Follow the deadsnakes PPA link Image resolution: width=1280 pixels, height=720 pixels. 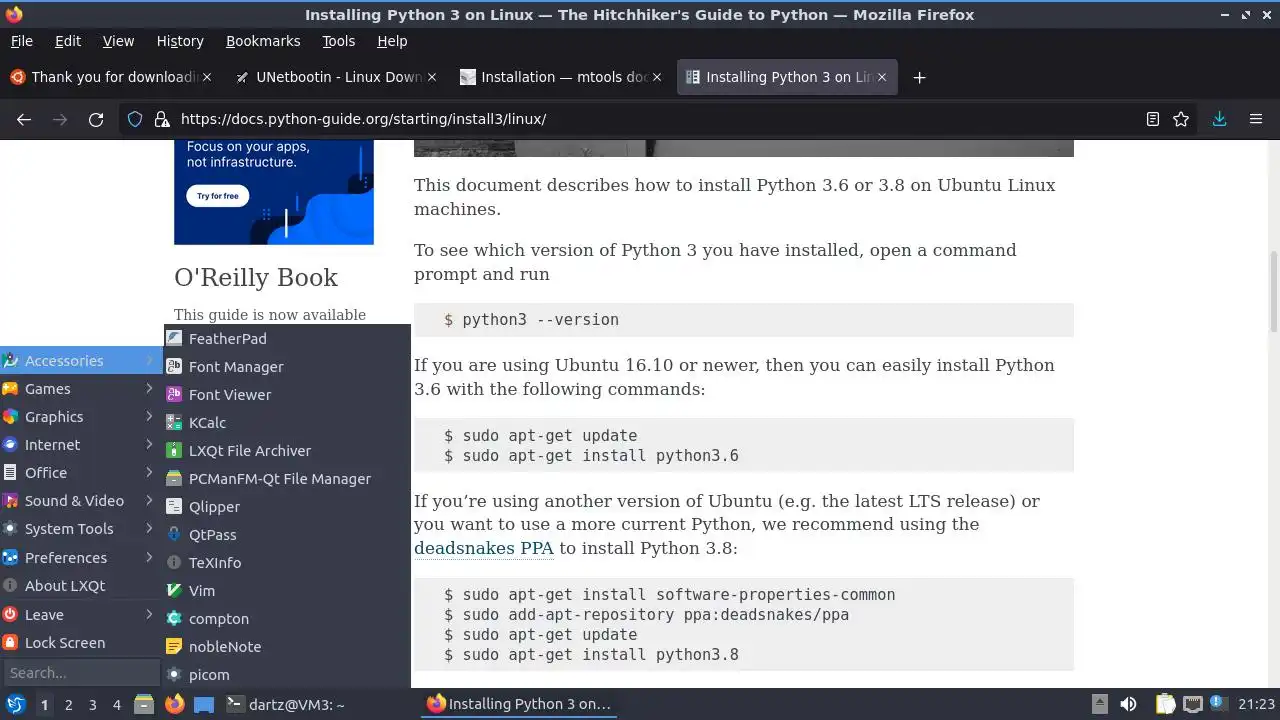point(484,548)
